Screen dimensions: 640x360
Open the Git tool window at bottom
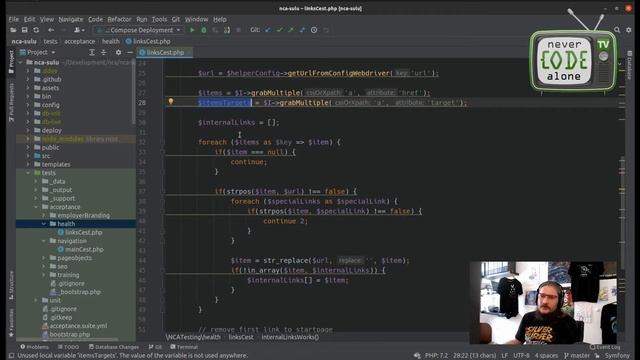point(155,347)
